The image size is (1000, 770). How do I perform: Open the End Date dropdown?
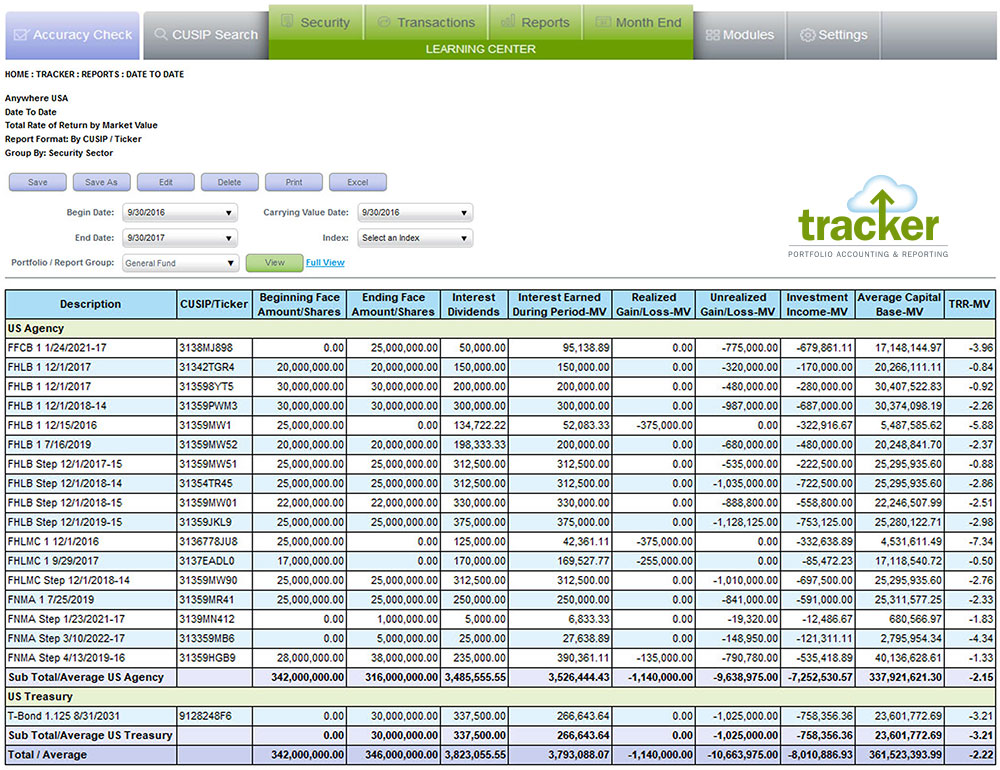pyautogui.click(x=180, y=239)
